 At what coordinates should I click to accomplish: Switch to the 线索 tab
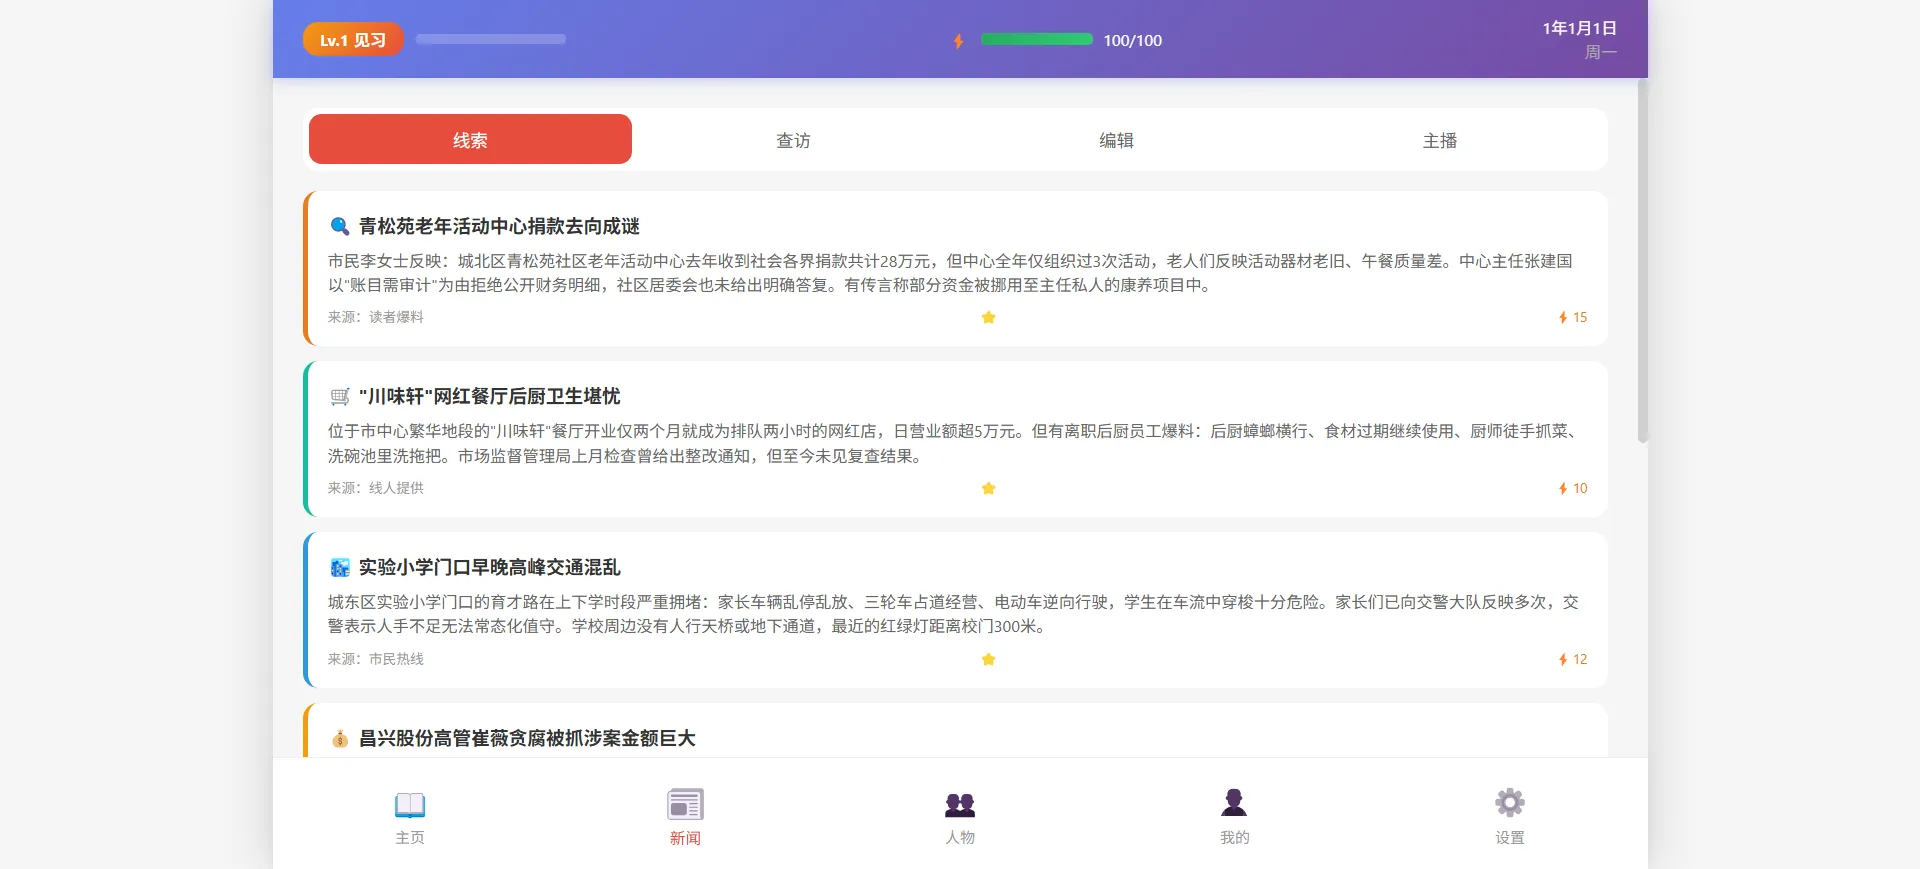click(x=470, y=139)
